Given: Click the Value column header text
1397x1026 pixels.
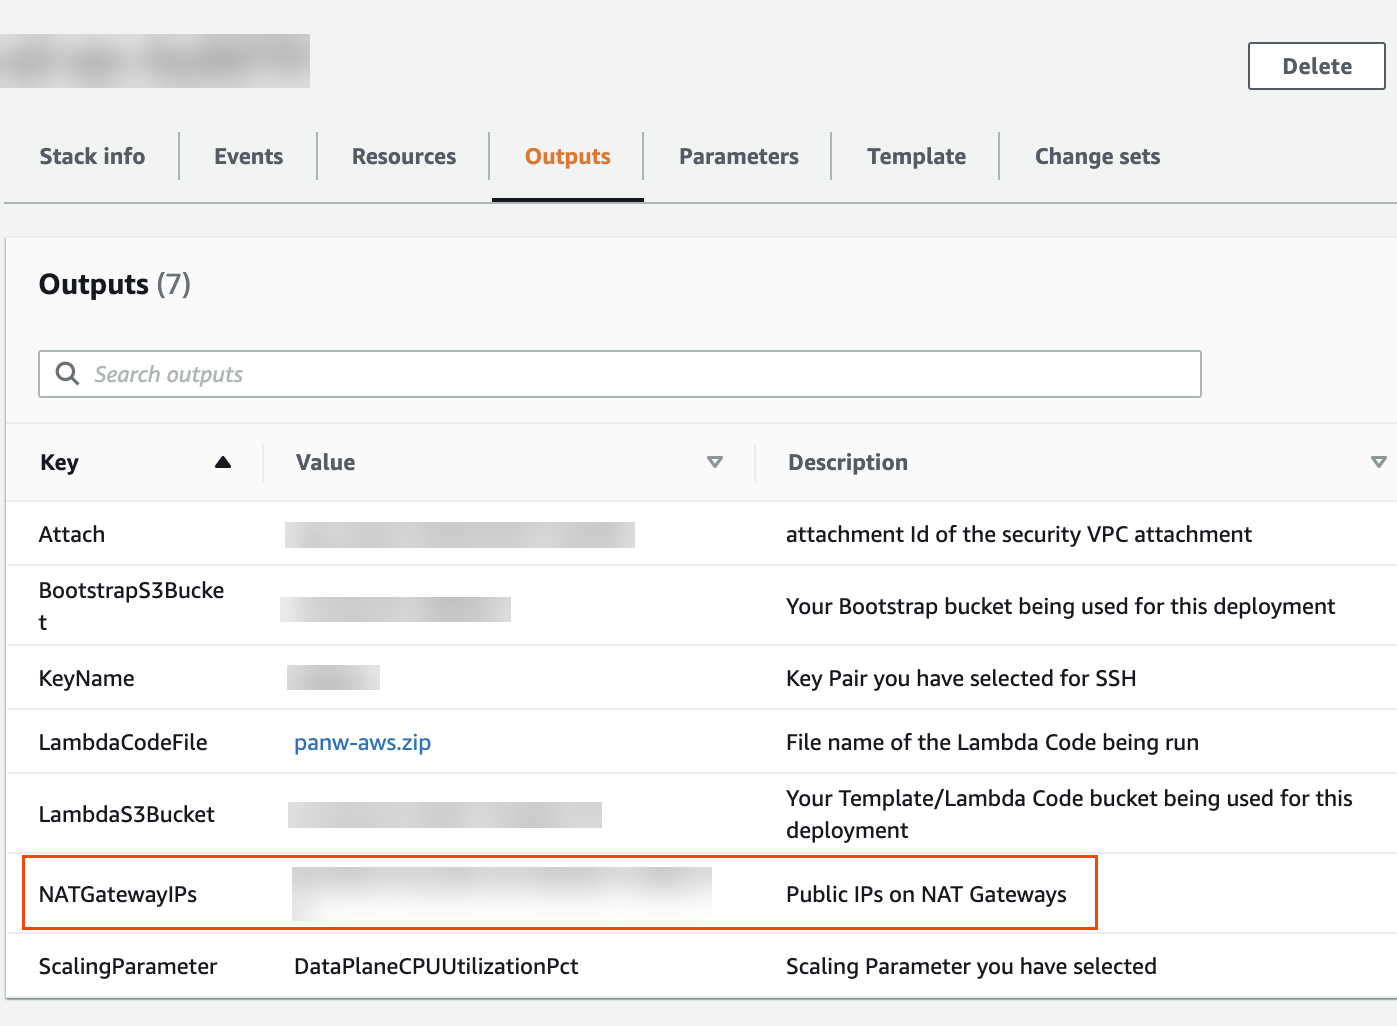Looking at the screenshot, I should click(x=325, y=462).
